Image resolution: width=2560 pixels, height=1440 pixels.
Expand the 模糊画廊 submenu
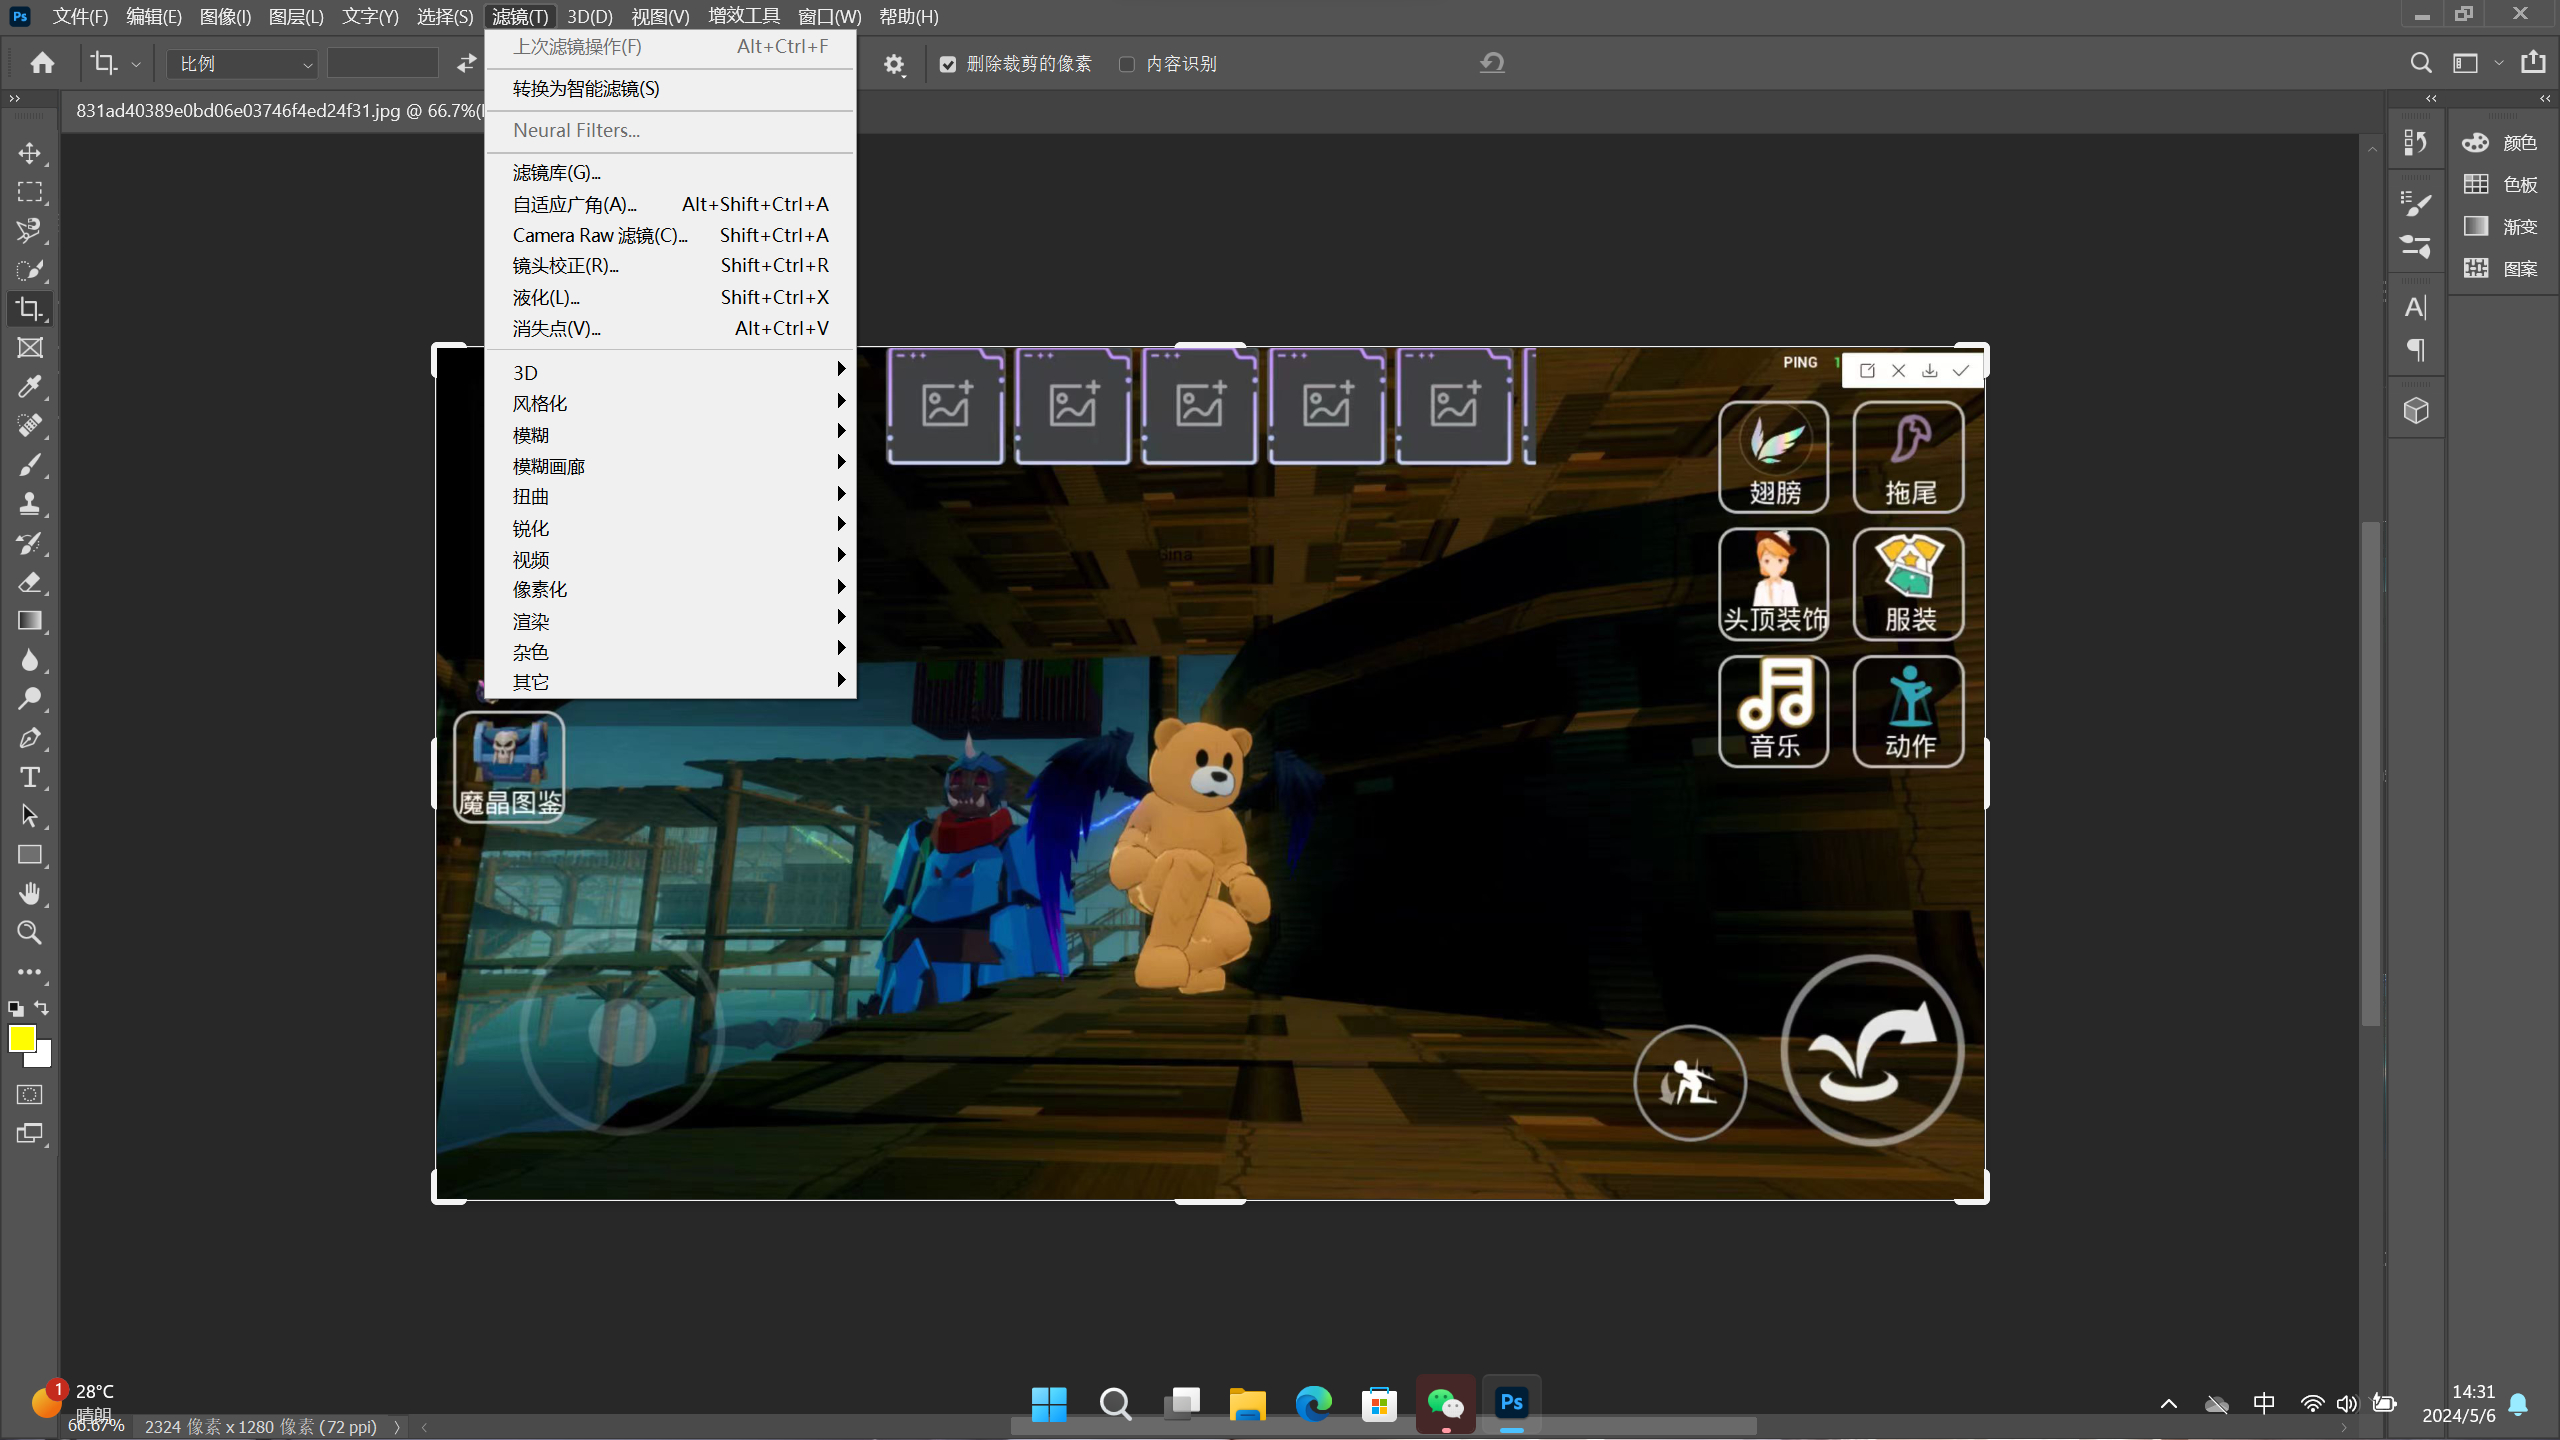(x=669, y=466)
